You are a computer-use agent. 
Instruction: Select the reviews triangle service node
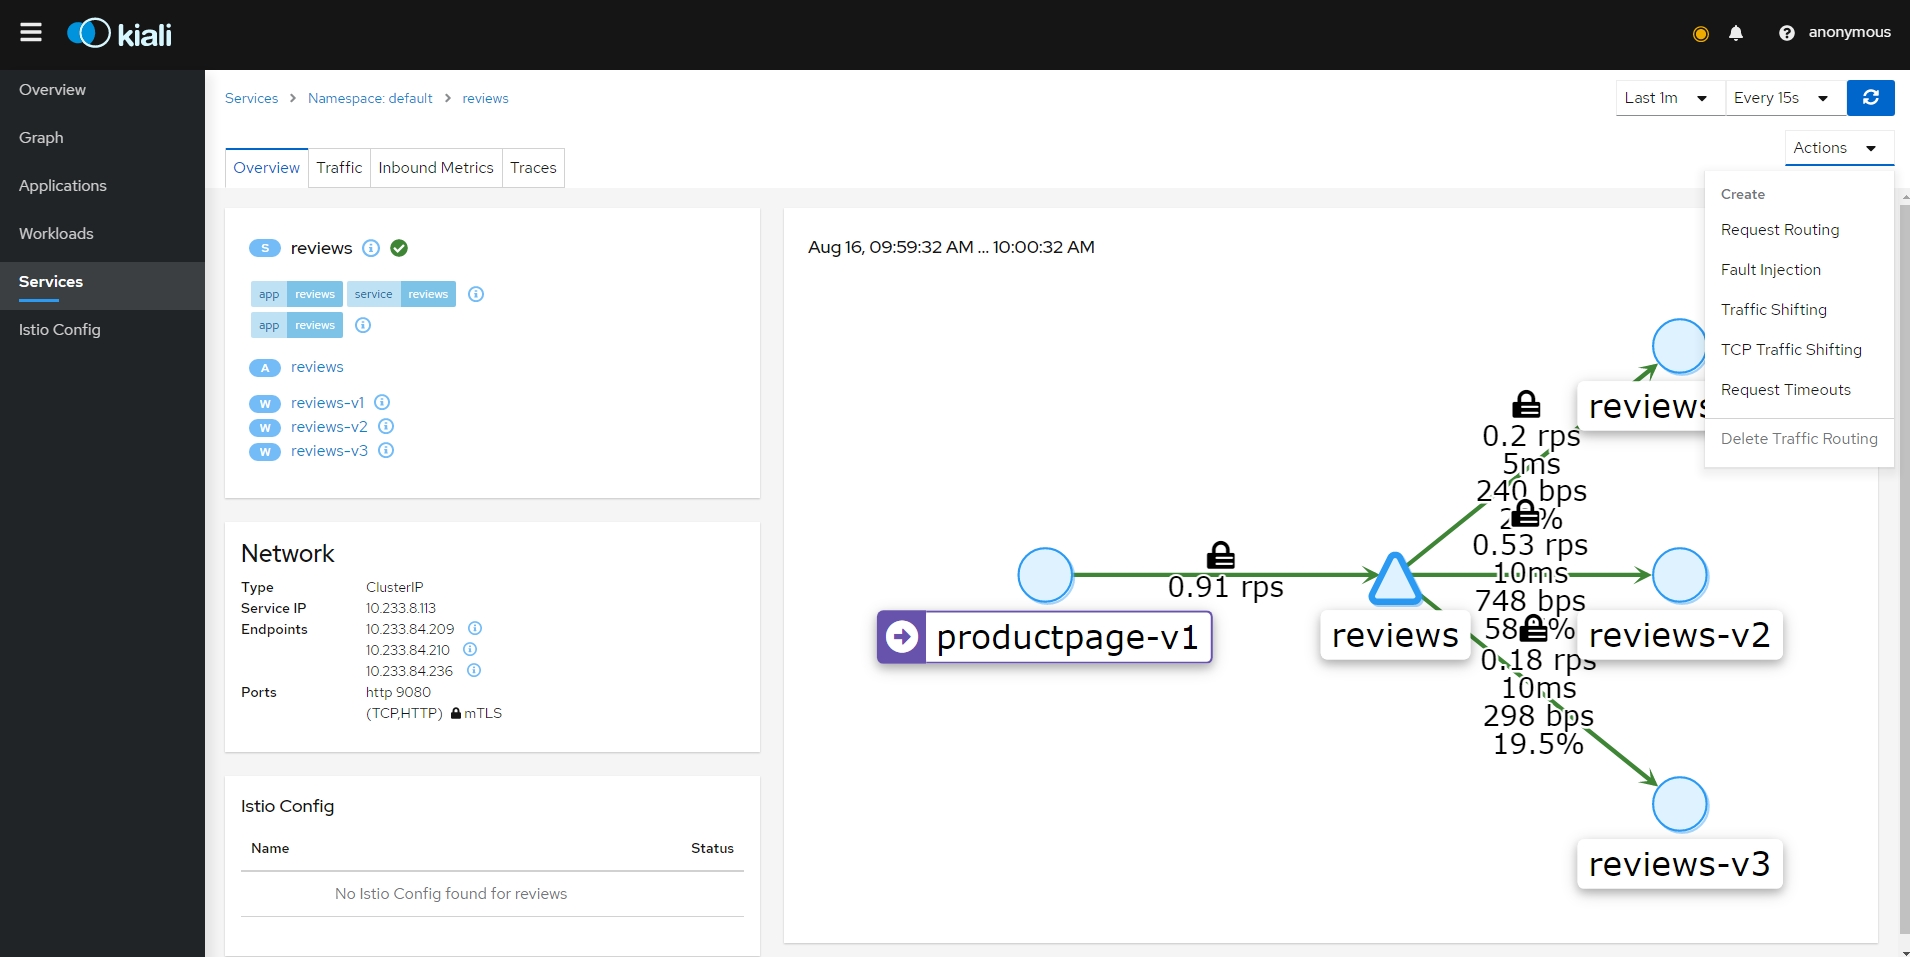coord(1395,580)
